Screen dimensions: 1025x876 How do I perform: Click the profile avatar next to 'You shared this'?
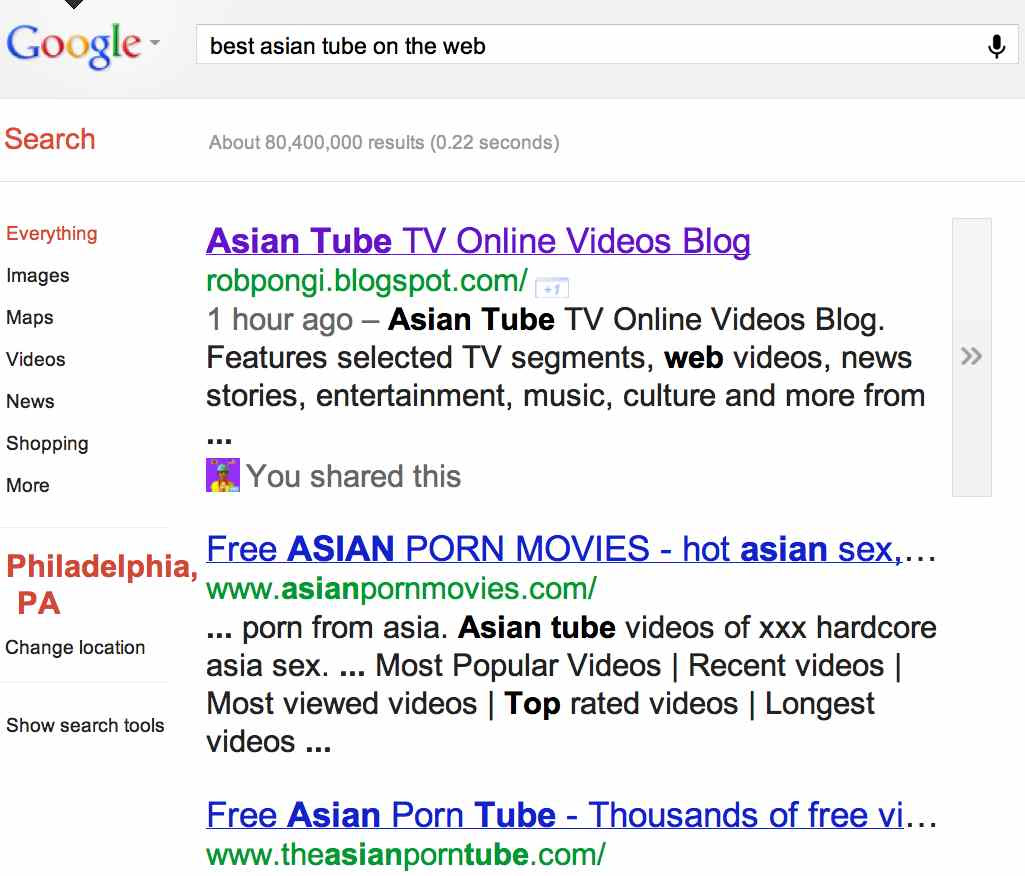click(x=222, y=475)
